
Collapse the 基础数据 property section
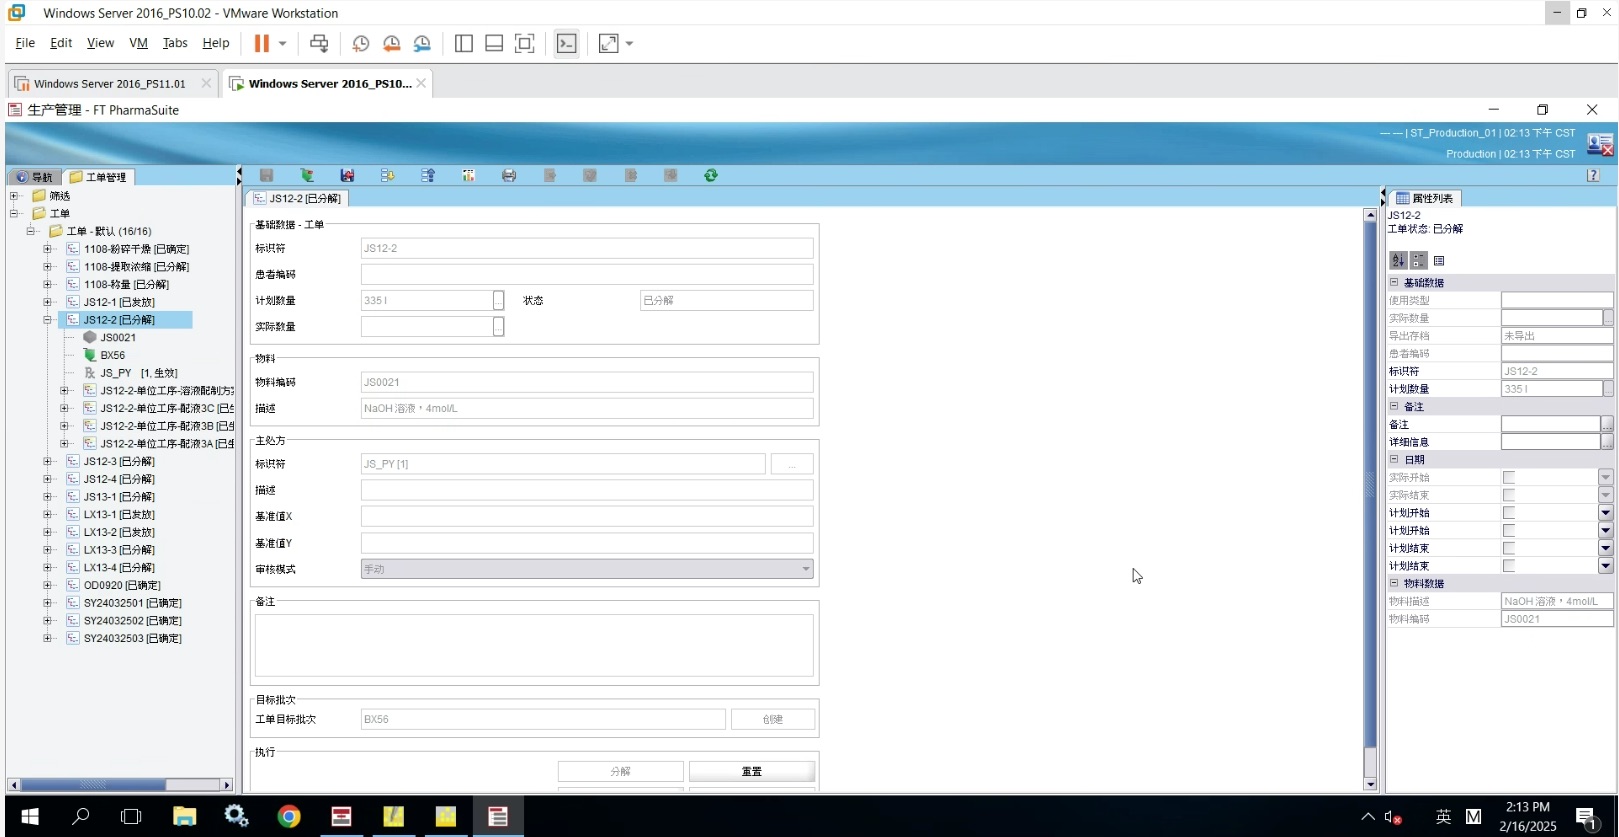tap(1394, 283)
